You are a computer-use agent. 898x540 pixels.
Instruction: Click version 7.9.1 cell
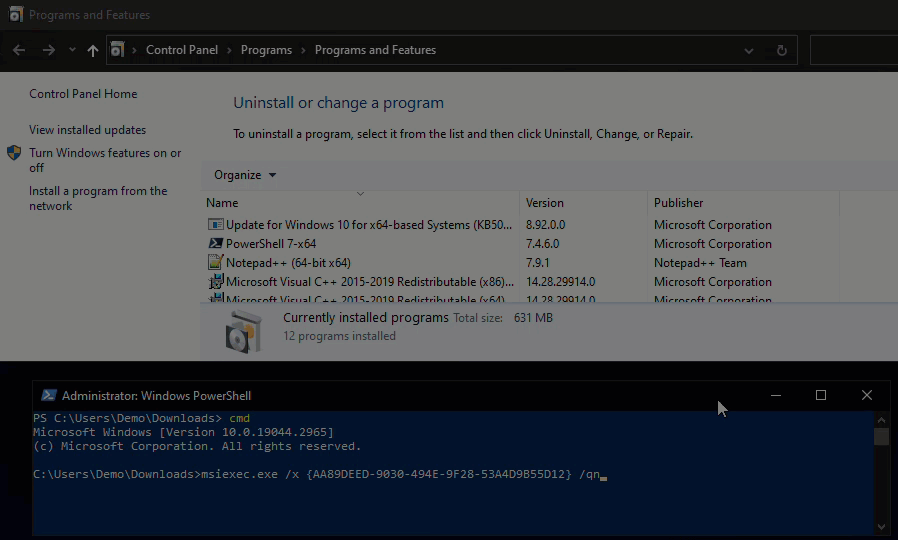tap(537, 263)
